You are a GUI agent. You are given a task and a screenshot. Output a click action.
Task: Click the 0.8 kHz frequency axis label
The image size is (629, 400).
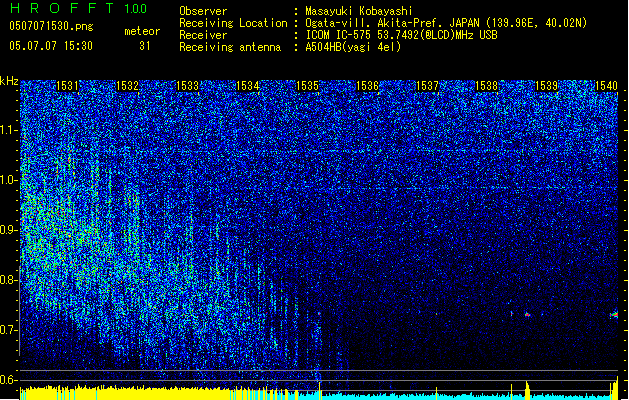point(9,280)
